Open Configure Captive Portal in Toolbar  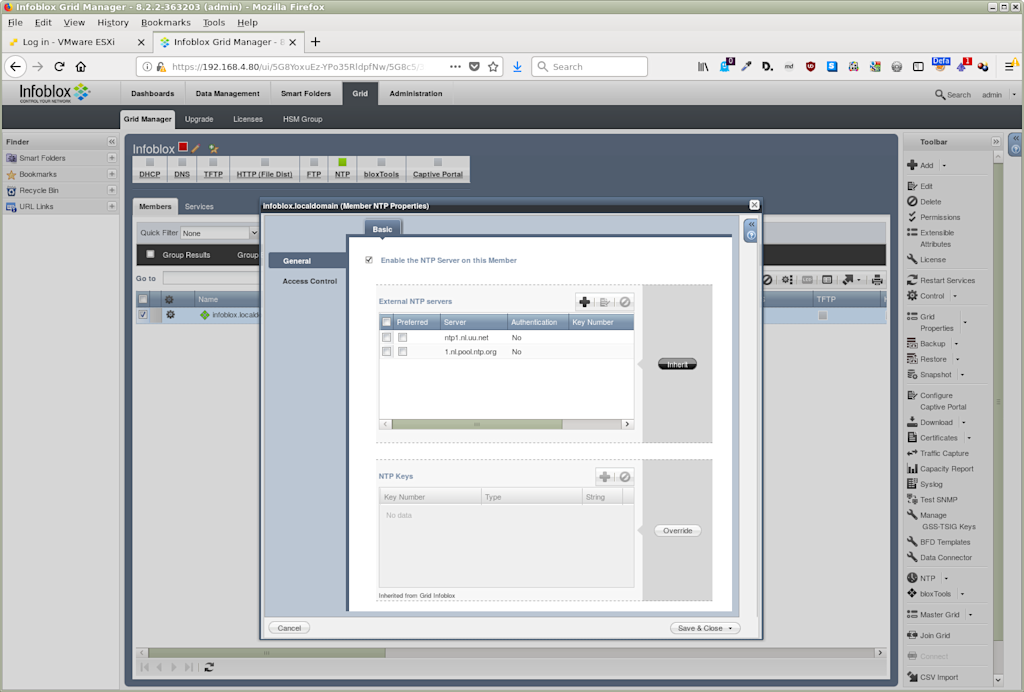click(937, 401)
